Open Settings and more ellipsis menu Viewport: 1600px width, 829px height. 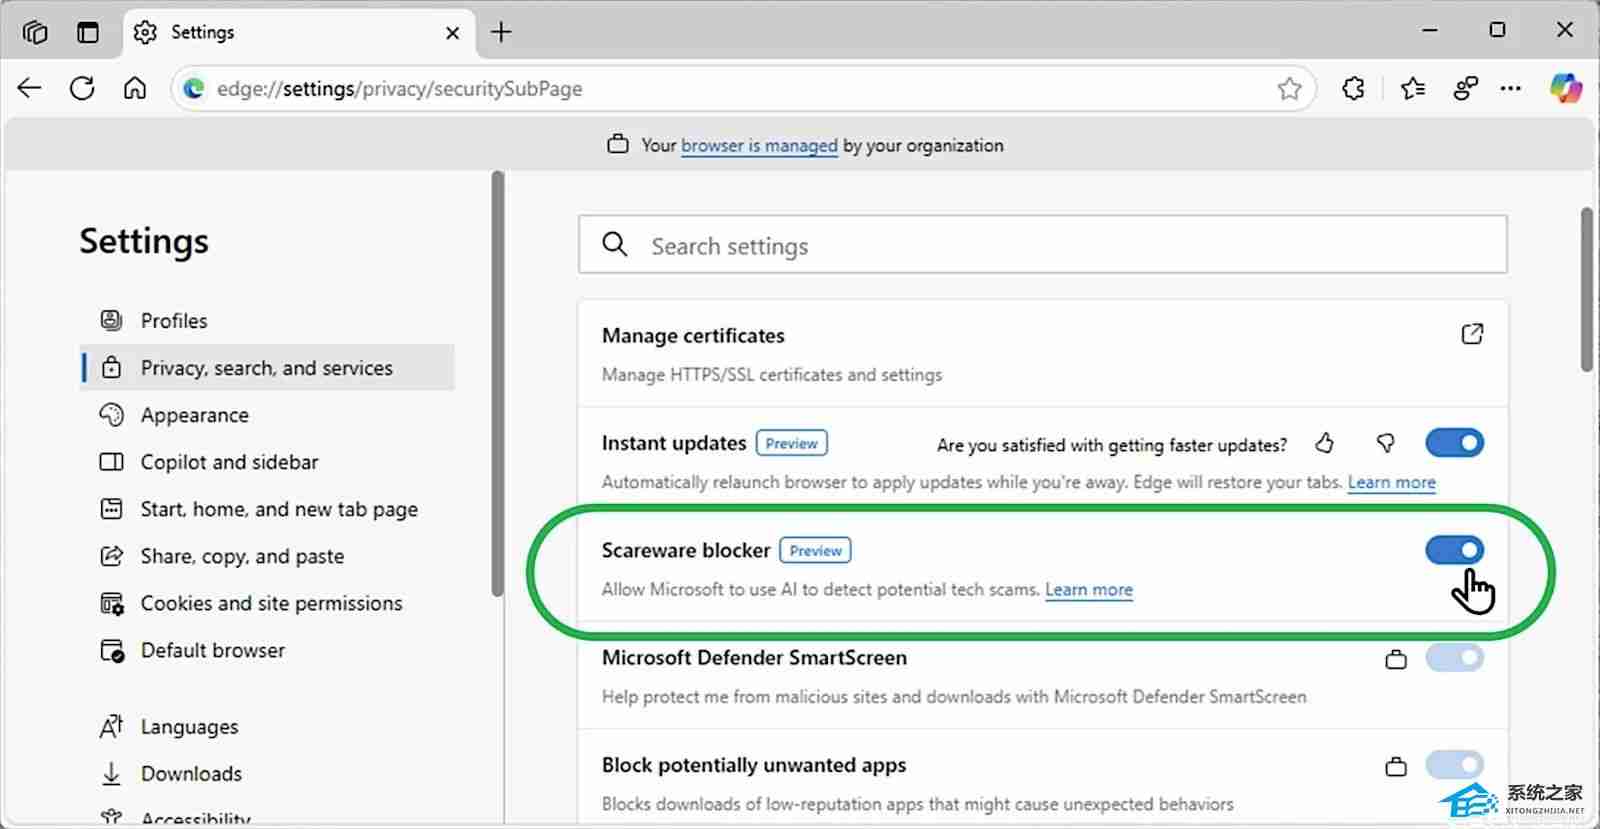pyautogui.click(x=1511, y=88)
